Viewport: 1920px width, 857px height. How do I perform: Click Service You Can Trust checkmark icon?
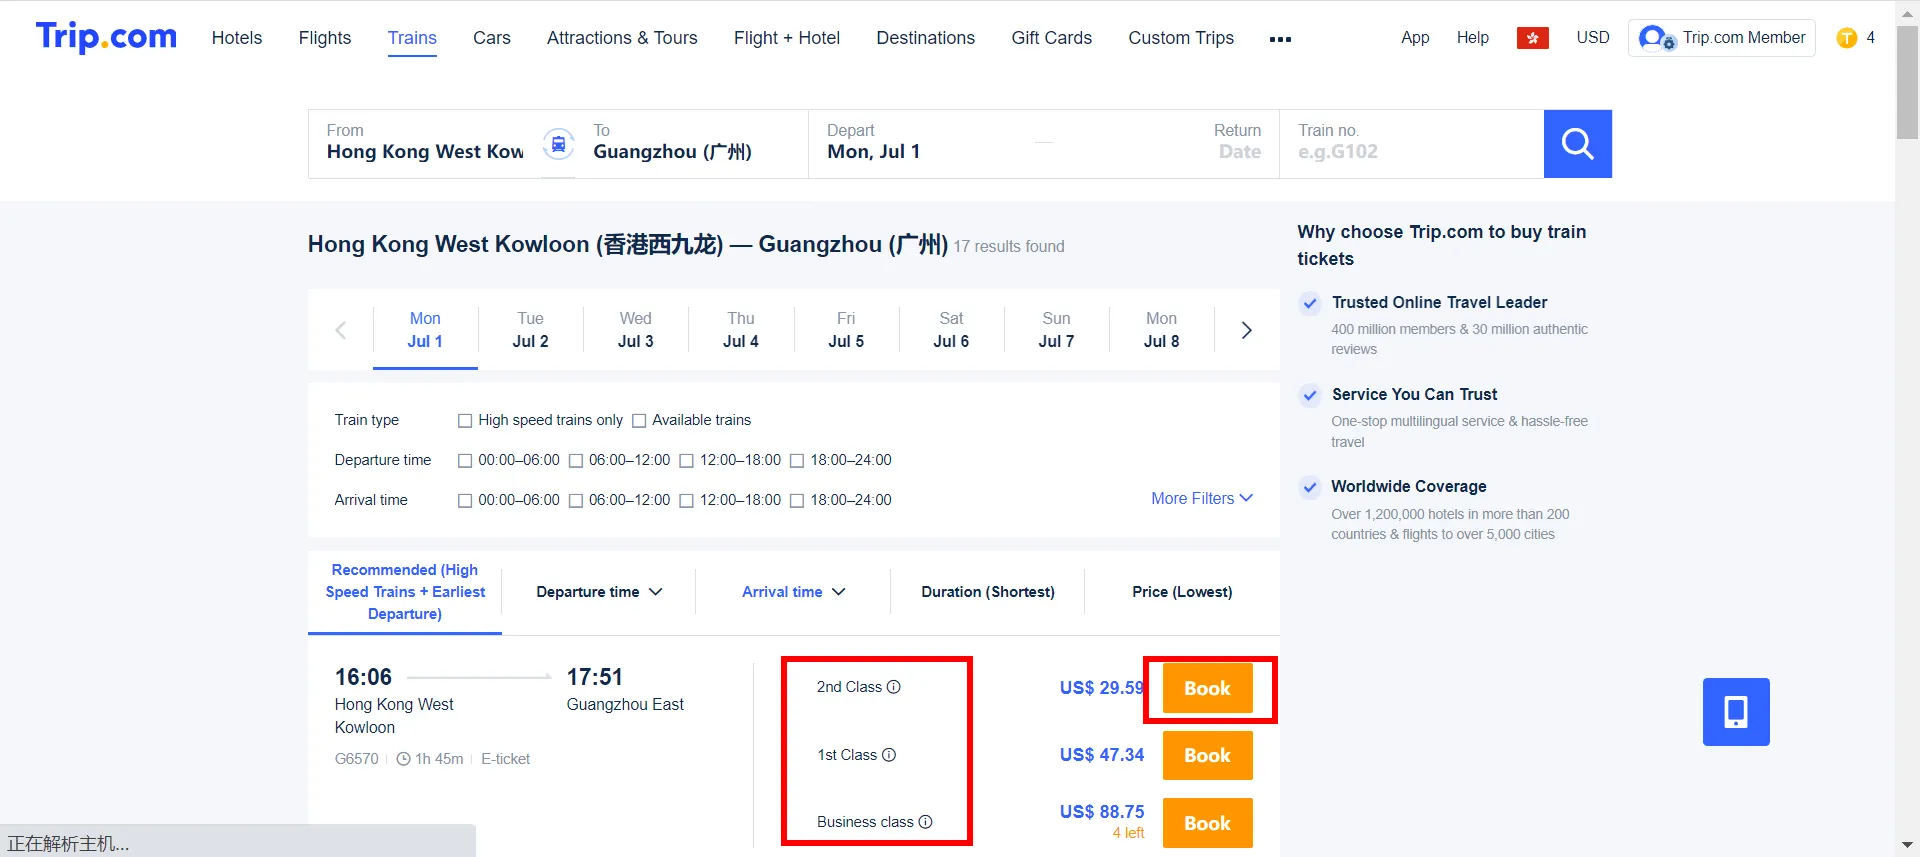[x=1310, y=395]
